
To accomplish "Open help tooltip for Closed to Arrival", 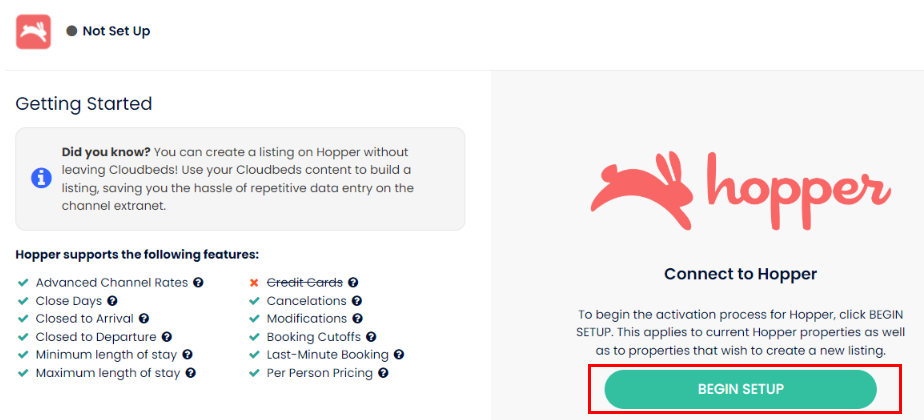I will 143,319.
